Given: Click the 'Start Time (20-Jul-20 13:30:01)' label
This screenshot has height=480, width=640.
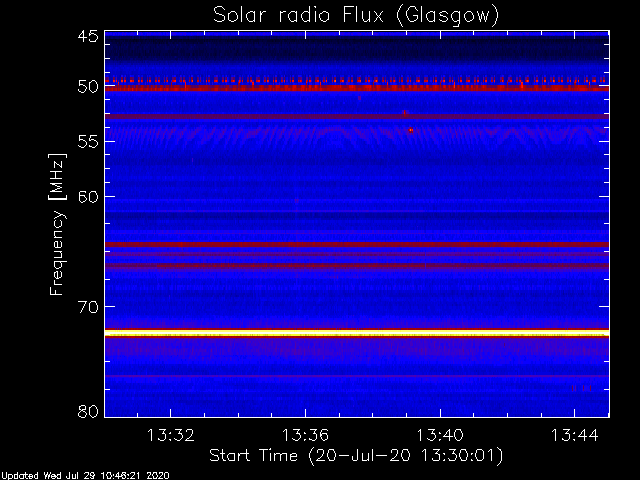Looking at the screenshot, I should point(356,456).
